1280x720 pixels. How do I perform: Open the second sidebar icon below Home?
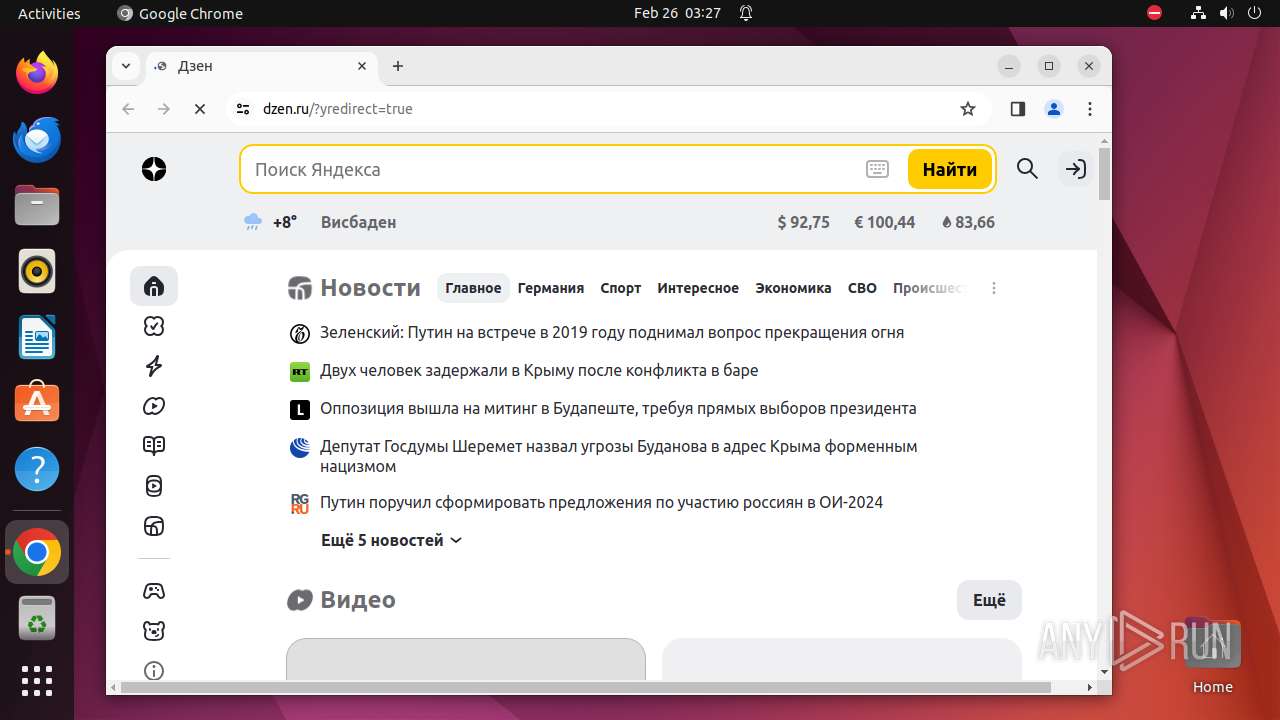[154, 326]
